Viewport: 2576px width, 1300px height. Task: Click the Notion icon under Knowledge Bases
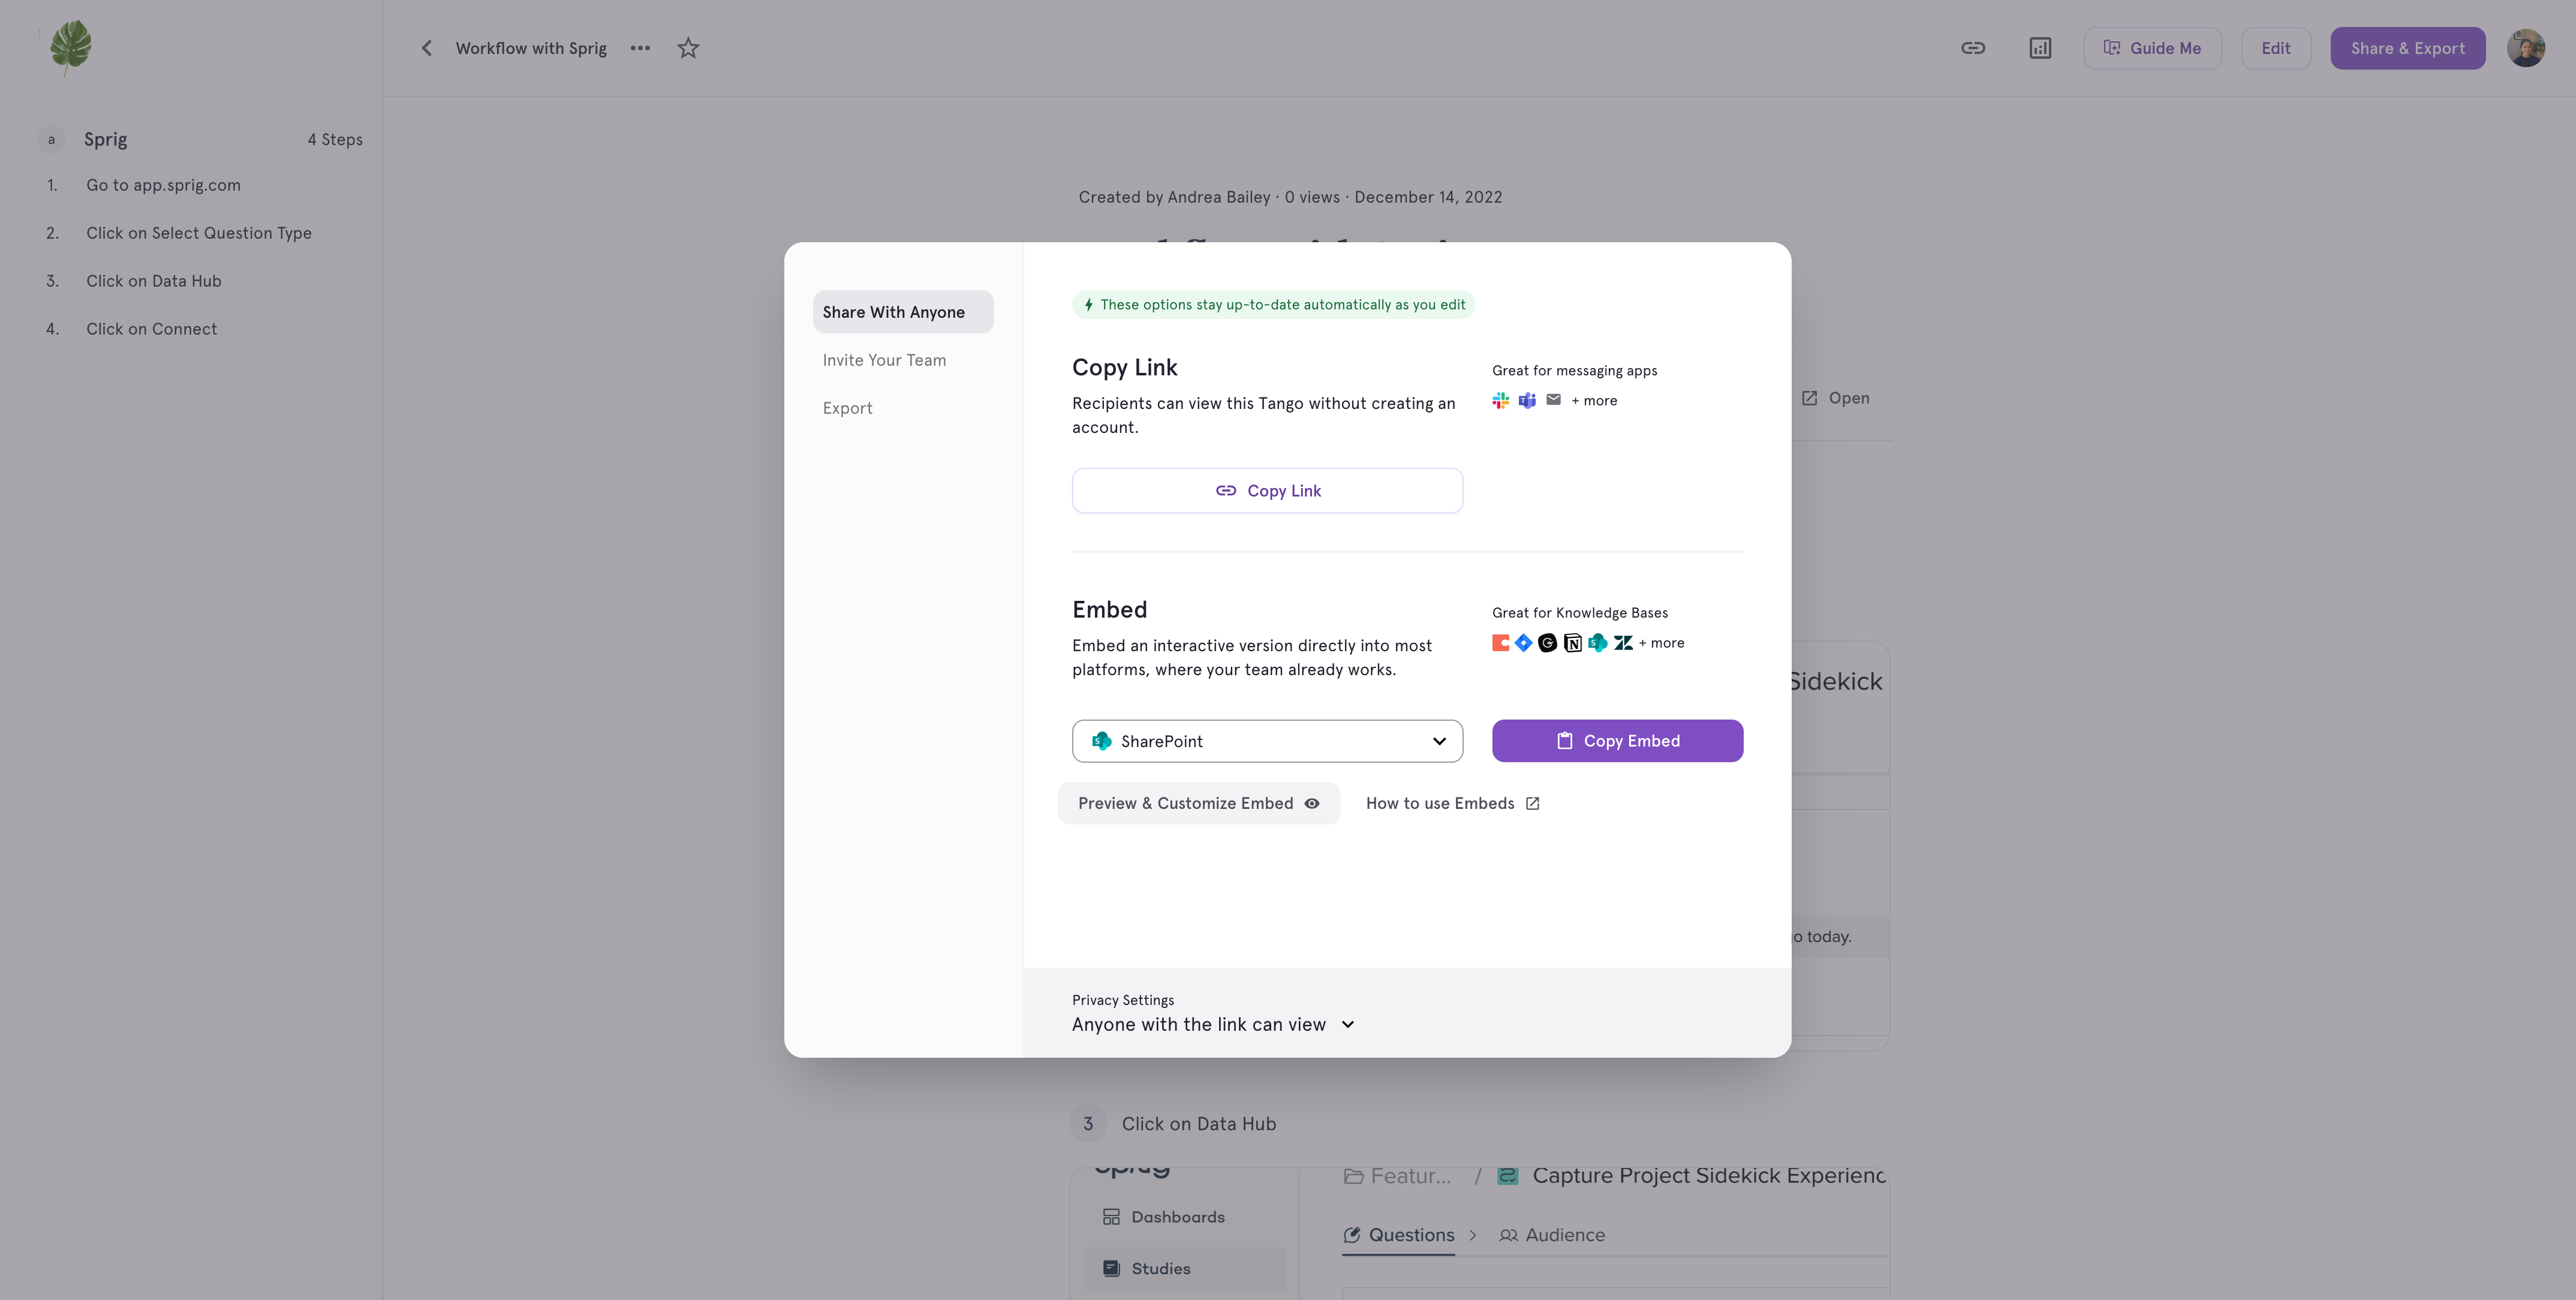point(1572,643)
